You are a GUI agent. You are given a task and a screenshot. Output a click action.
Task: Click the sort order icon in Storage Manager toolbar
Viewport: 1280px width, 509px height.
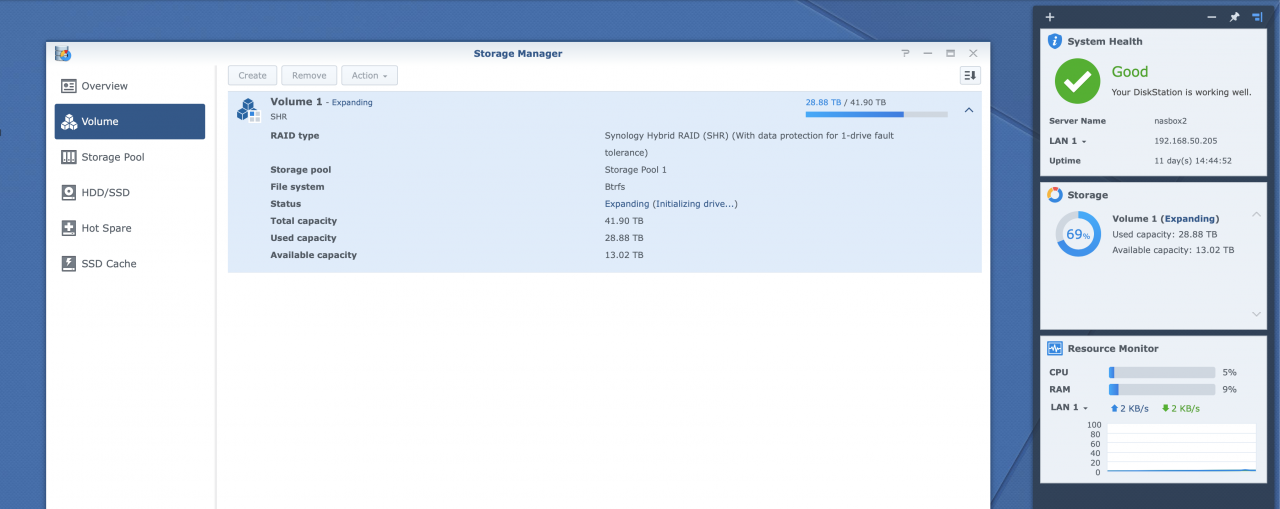[970, 75]
